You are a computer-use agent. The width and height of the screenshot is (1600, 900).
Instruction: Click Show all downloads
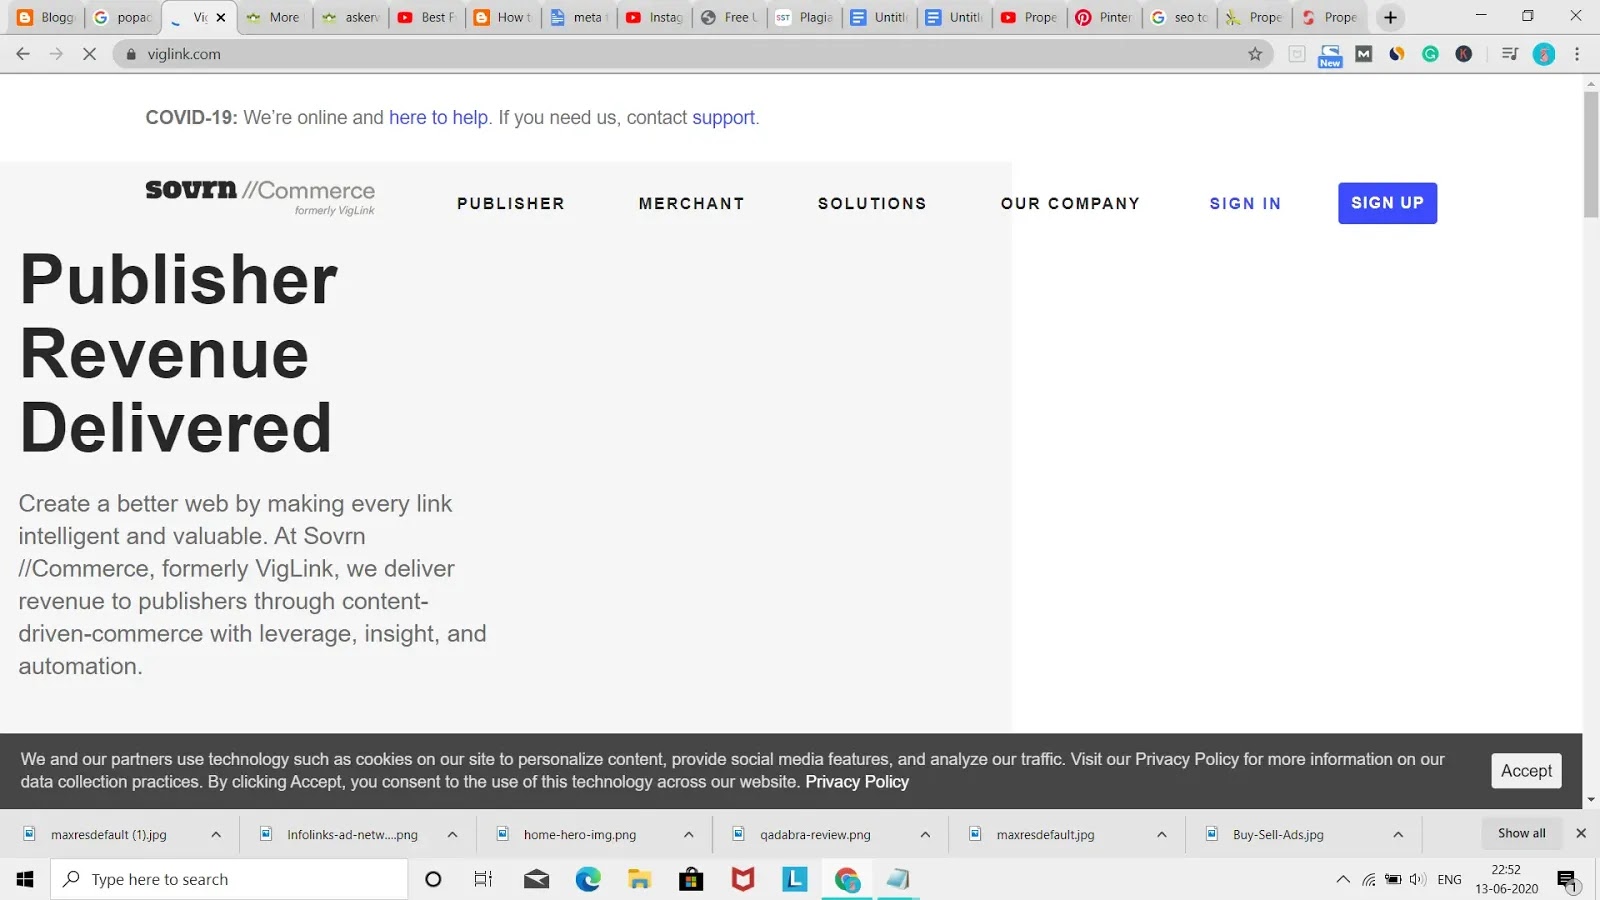1522,833
